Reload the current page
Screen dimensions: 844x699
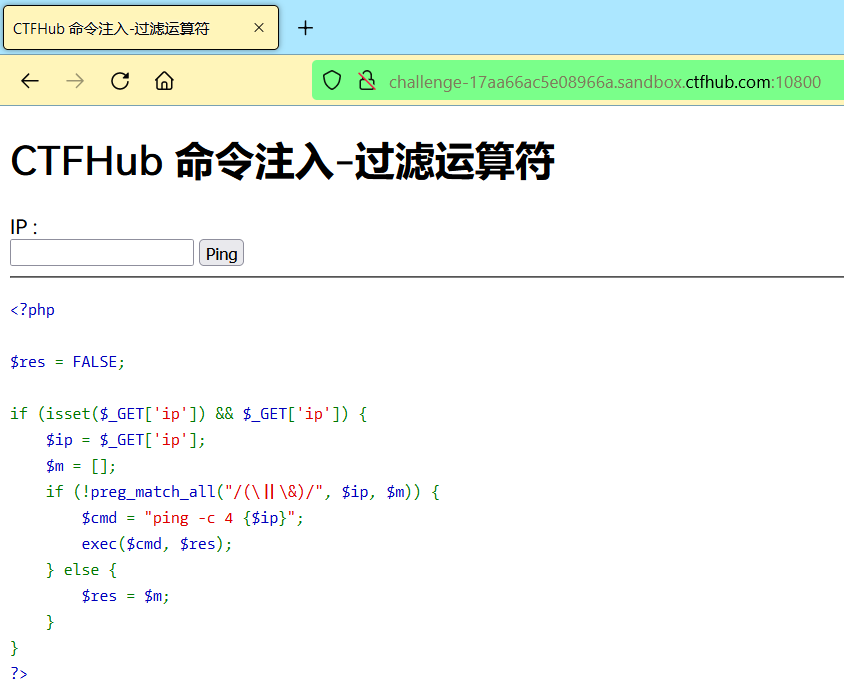tap(120, 81)
